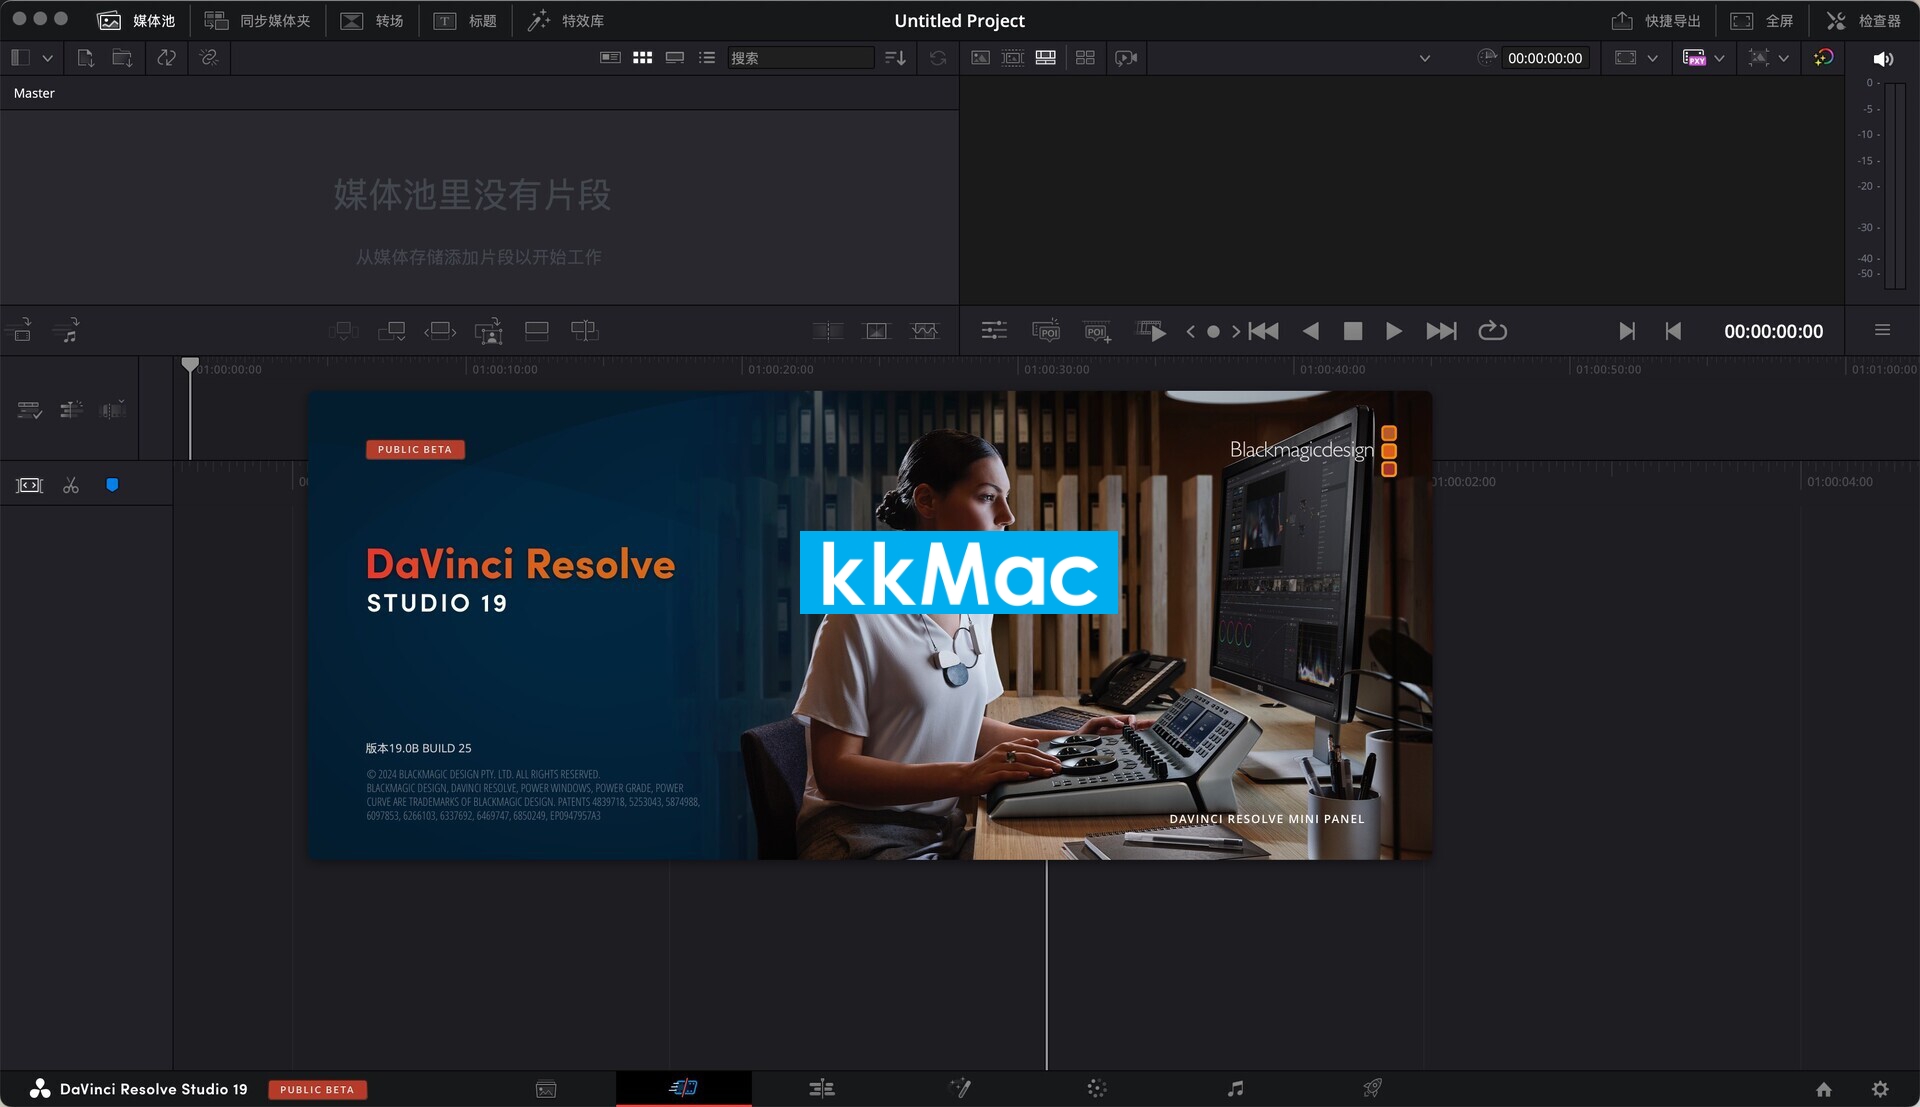Click the Source Overwrite icon
This screenshot has width=1920, height=1107.
pyautogui.click(x=585, y=331)
